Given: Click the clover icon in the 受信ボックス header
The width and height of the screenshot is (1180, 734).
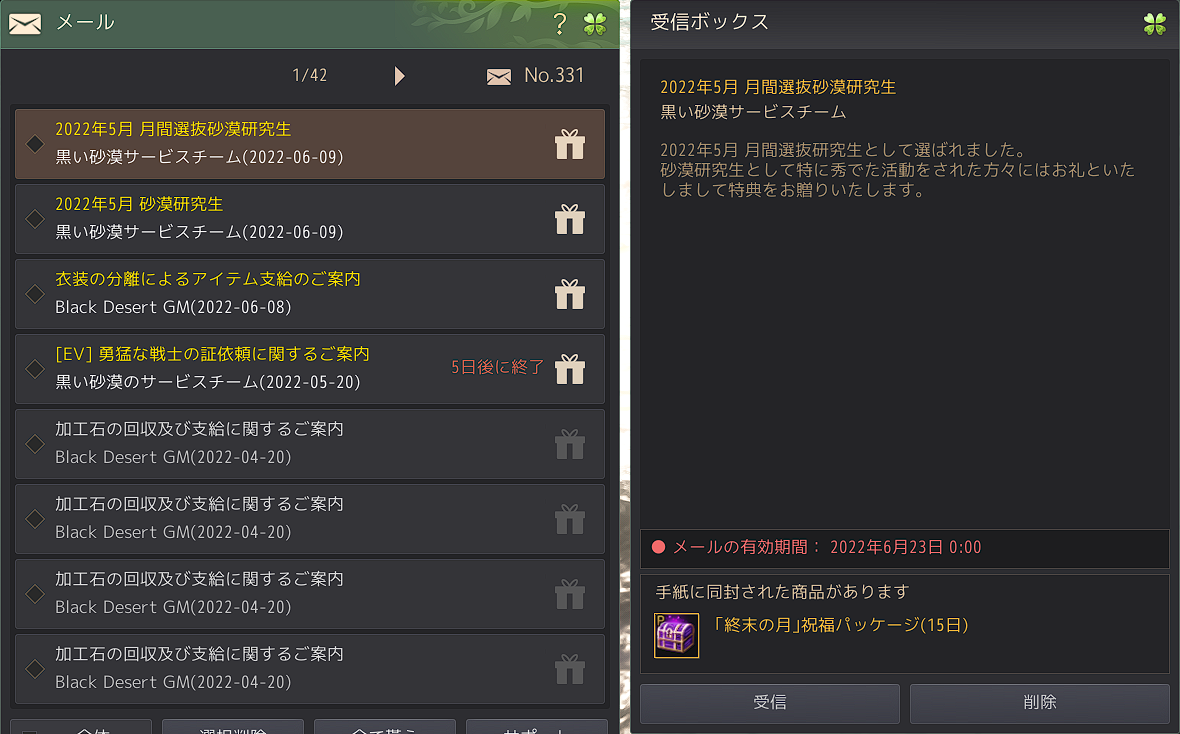Looking at the screenshot, I should [x=1154, y=24].
